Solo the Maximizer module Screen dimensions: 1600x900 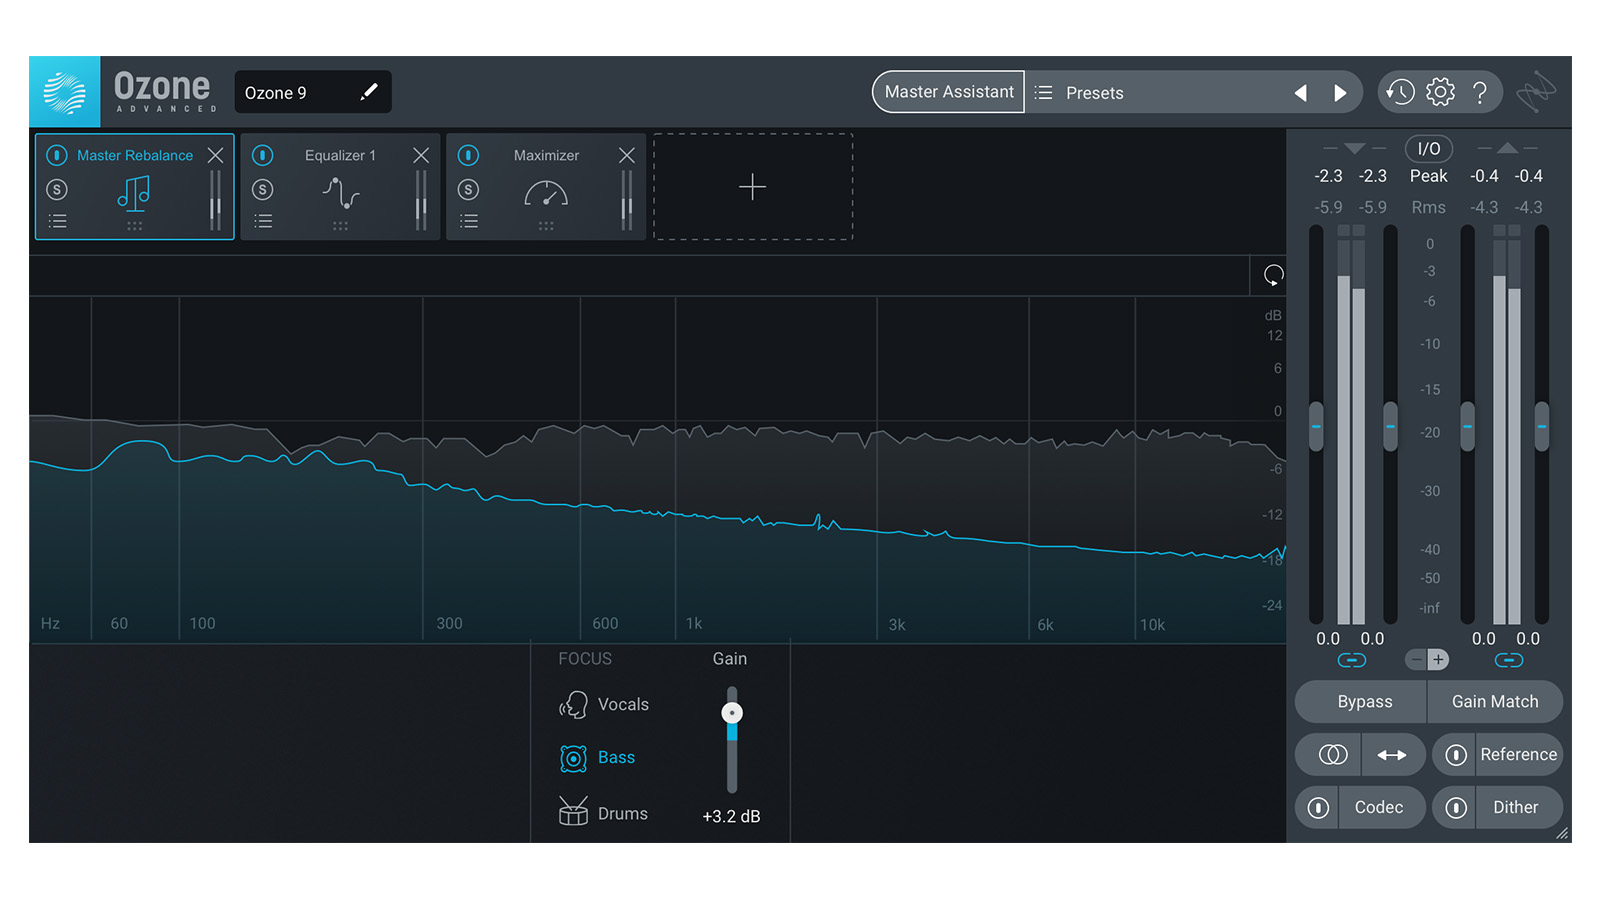pos(468,190)
